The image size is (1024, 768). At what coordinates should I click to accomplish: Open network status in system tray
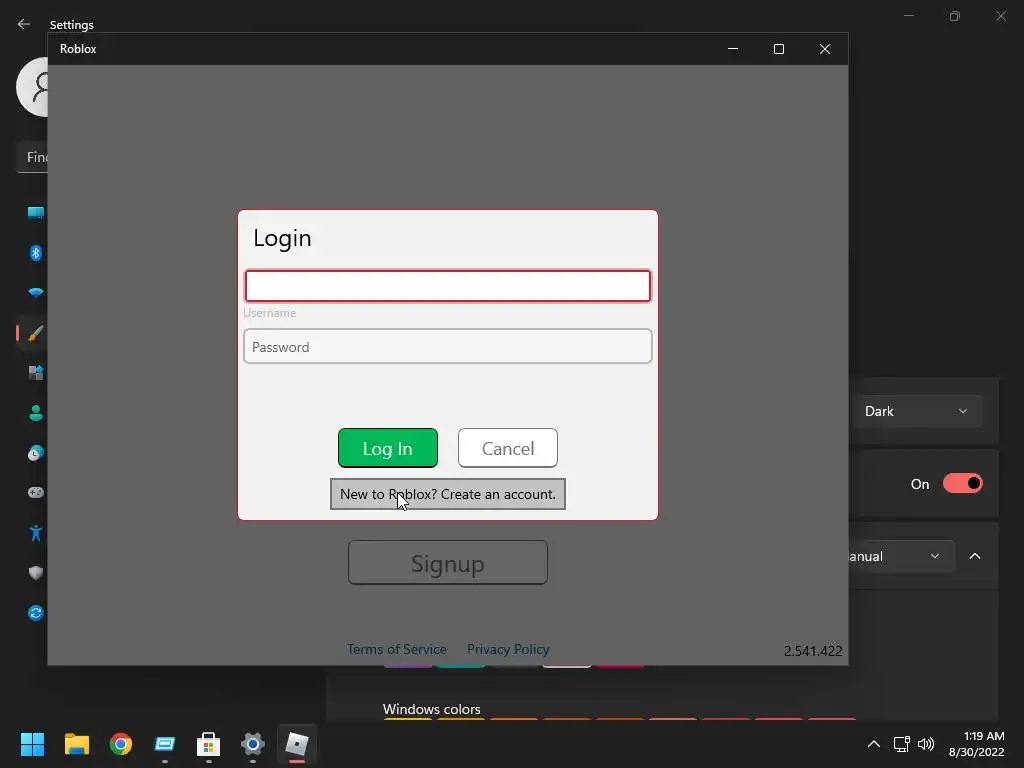coord(901,744)
